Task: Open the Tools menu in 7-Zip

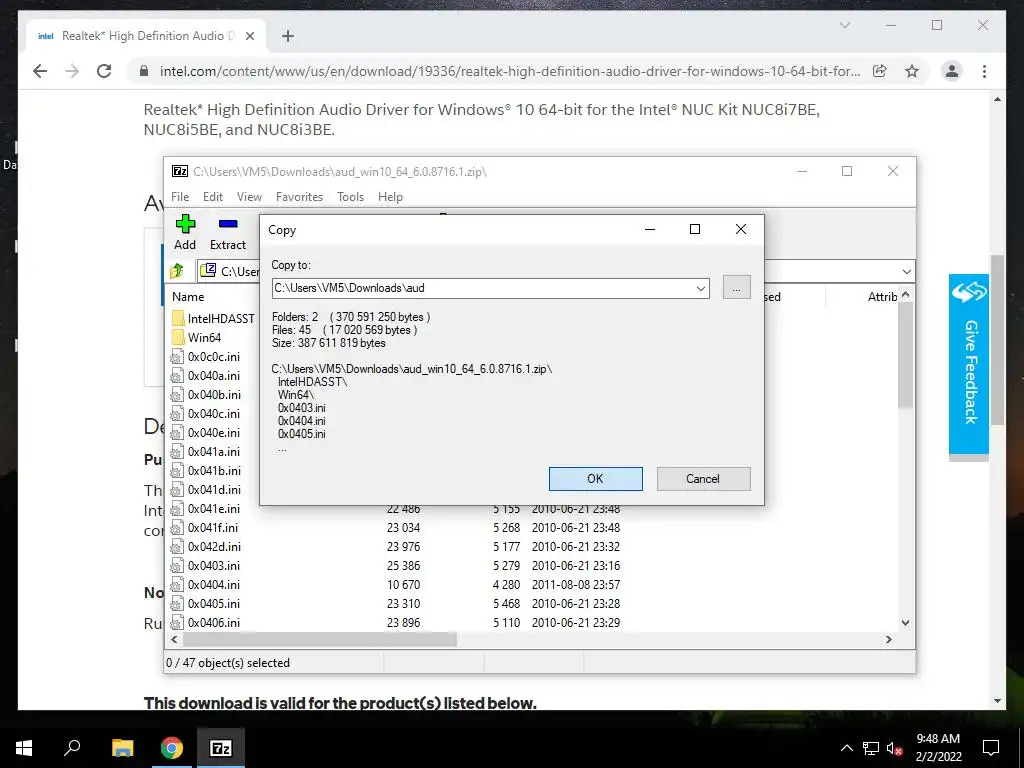Action: tap(350, 197)
